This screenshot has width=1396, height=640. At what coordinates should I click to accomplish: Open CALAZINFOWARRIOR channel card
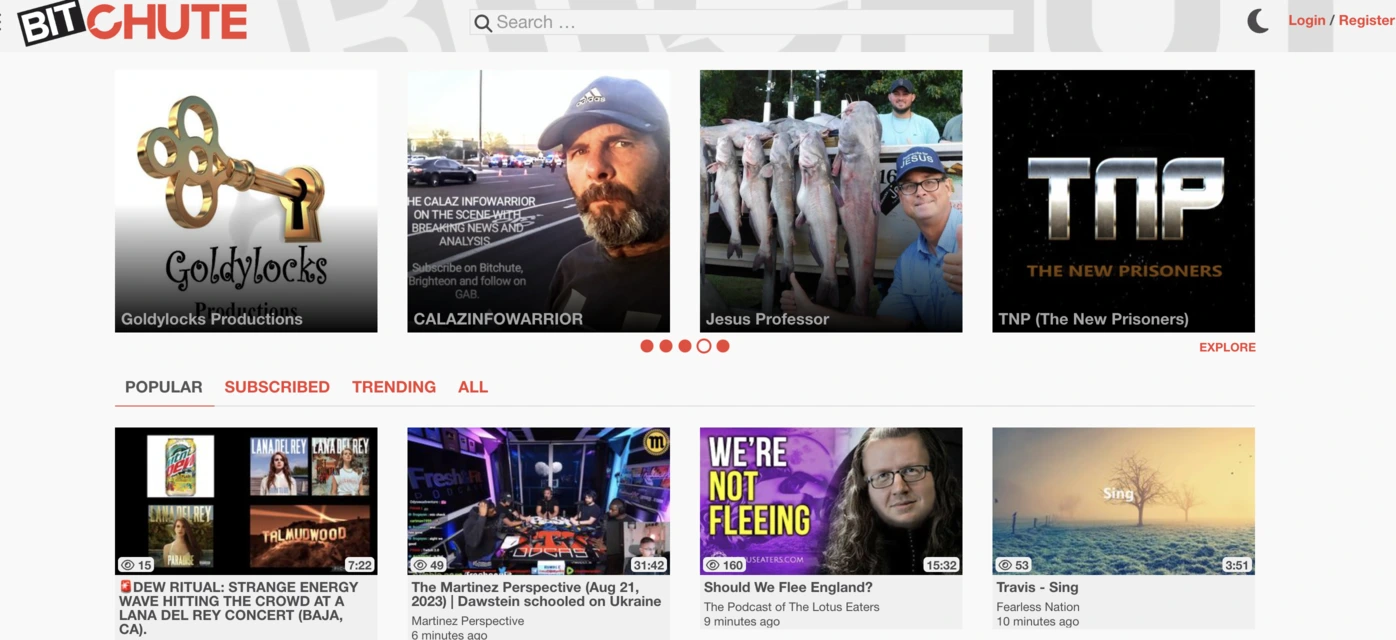538,201
